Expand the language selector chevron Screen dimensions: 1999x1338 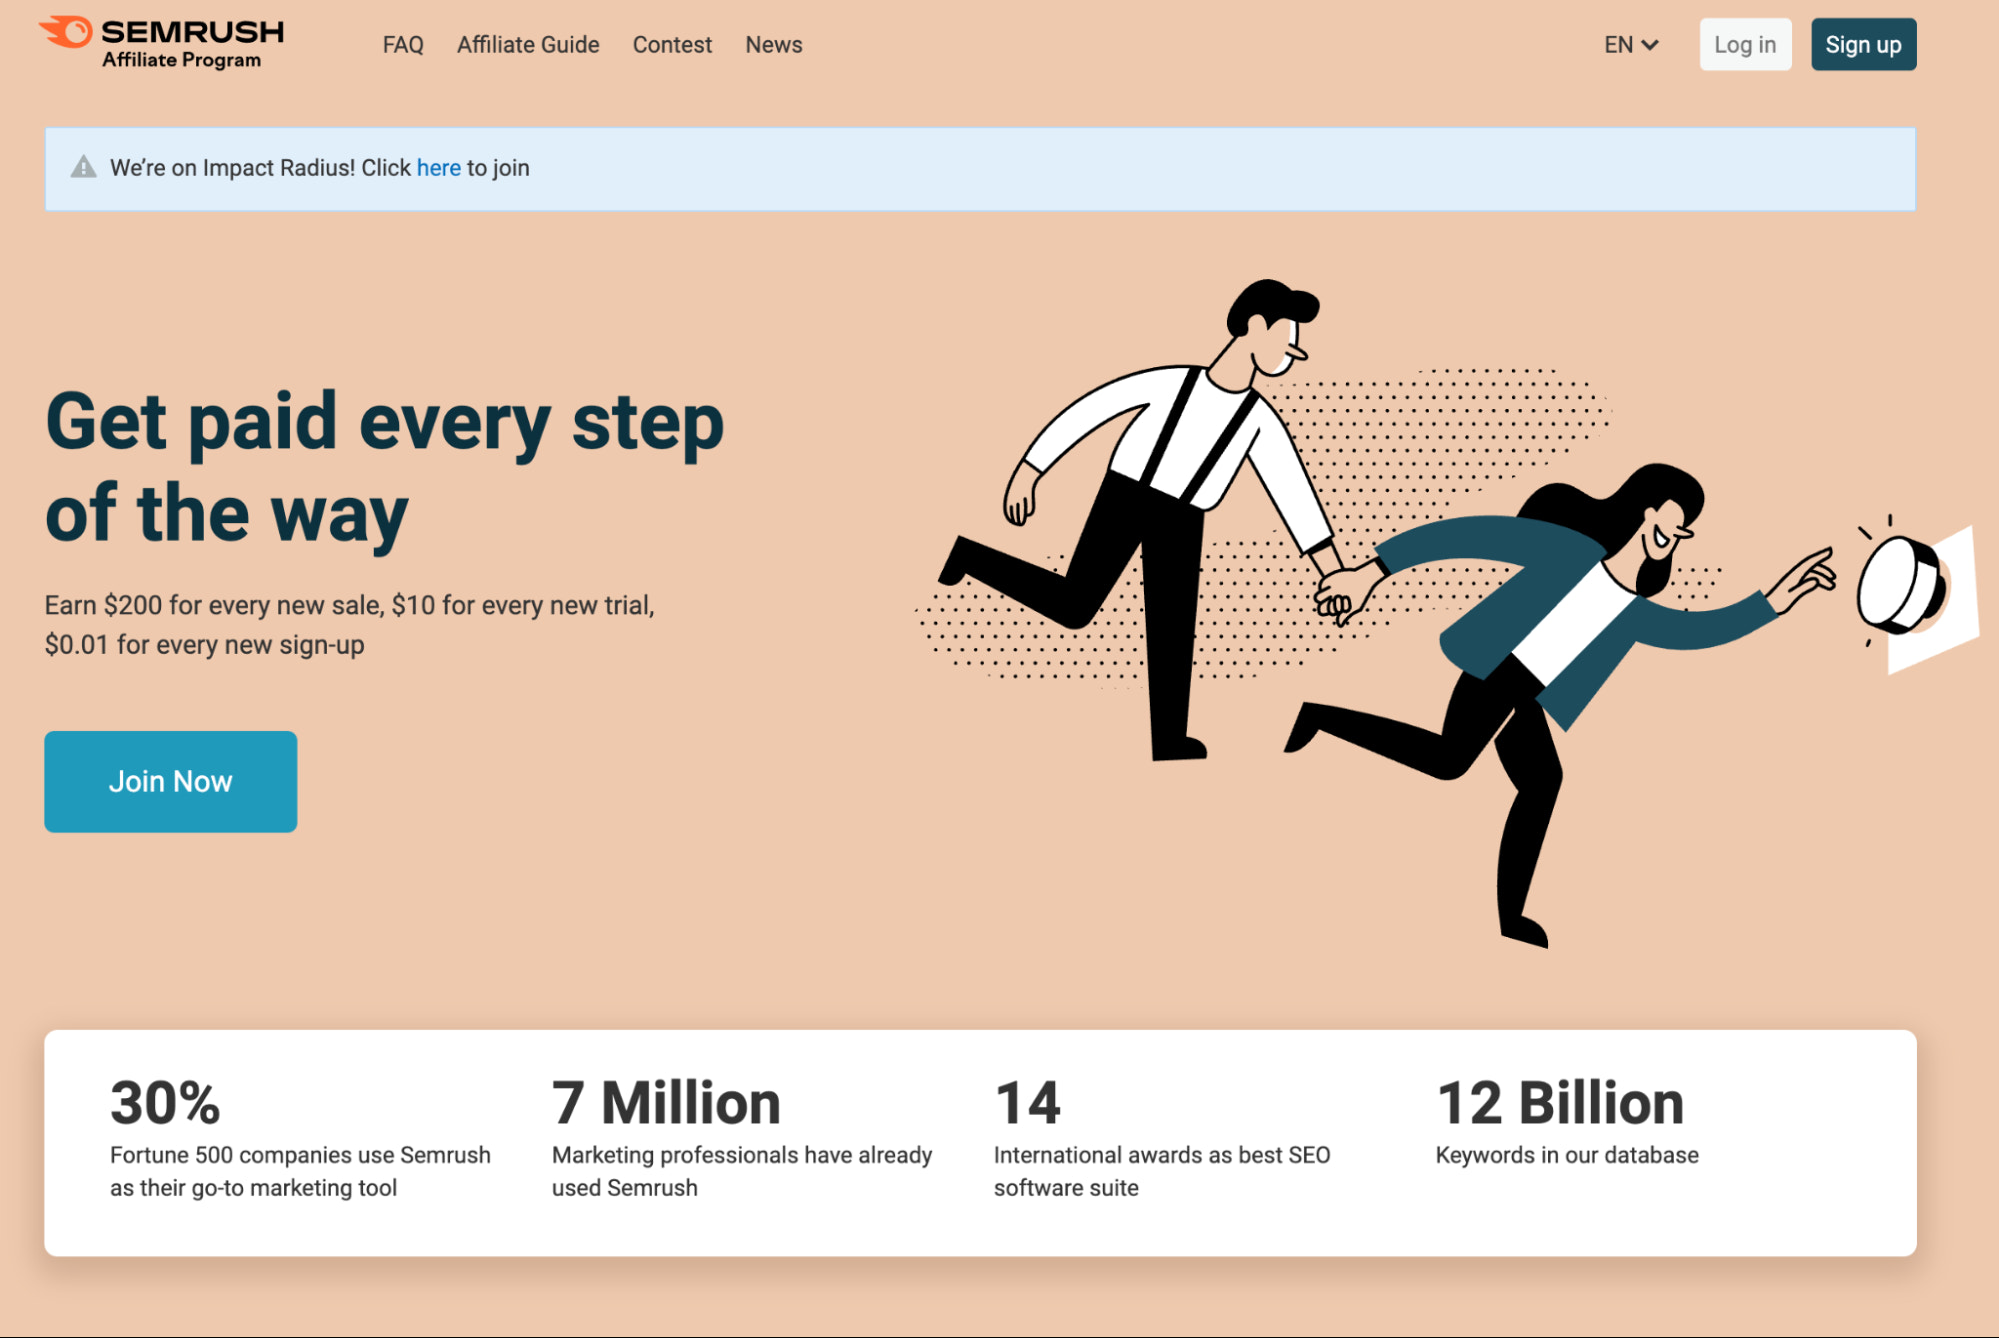click(1651, 45)
